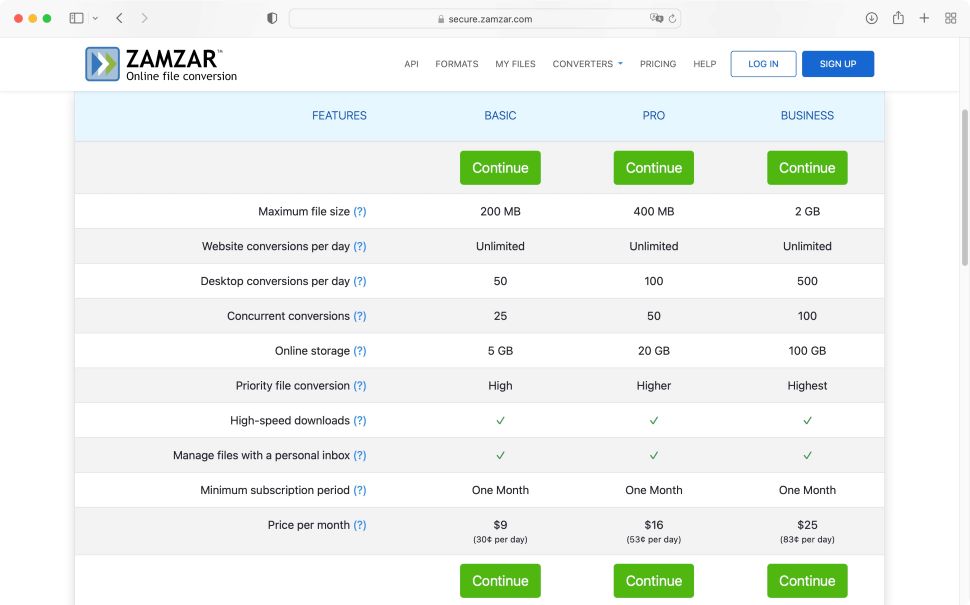970x605 pixels.
Task: Open help (?) for High-speed downloads
Action: [359, 421]
